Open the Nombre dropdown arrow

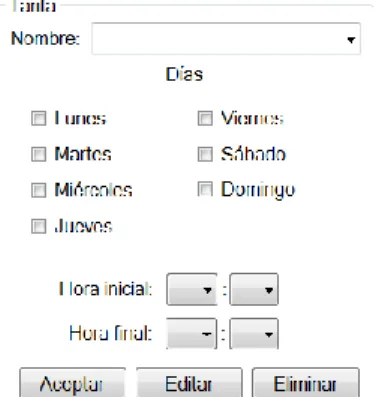click(351, 40)
